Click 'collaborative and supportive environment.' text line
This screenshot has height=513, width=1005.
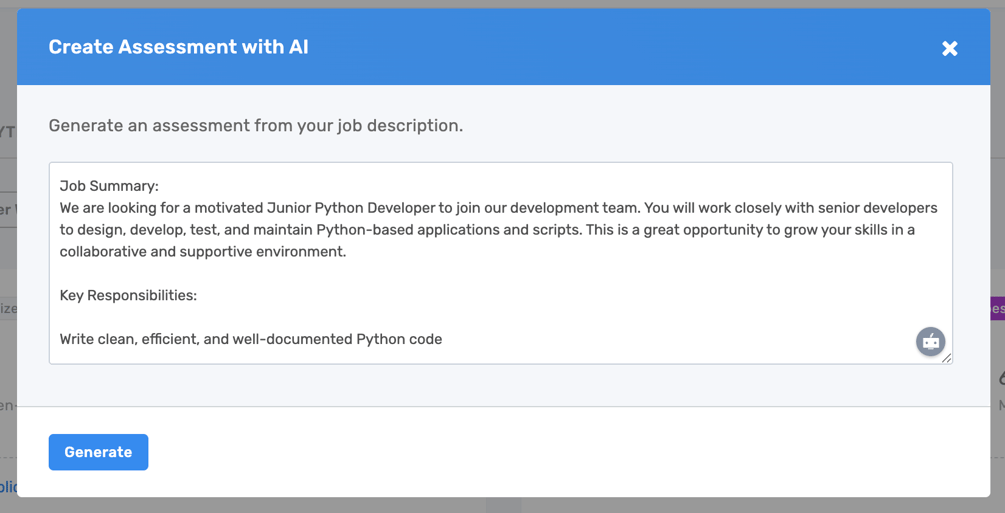click(x=203, y=251)
